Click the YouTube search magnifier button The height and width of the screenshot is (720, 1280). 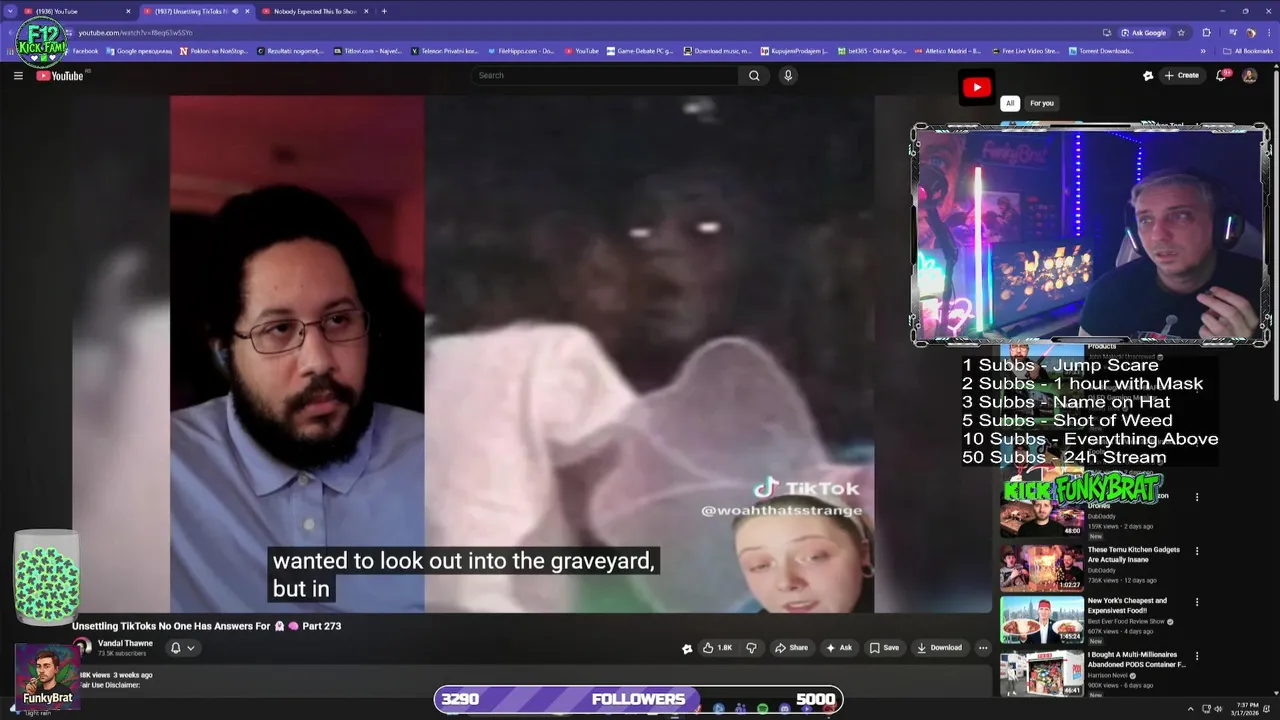754,75
